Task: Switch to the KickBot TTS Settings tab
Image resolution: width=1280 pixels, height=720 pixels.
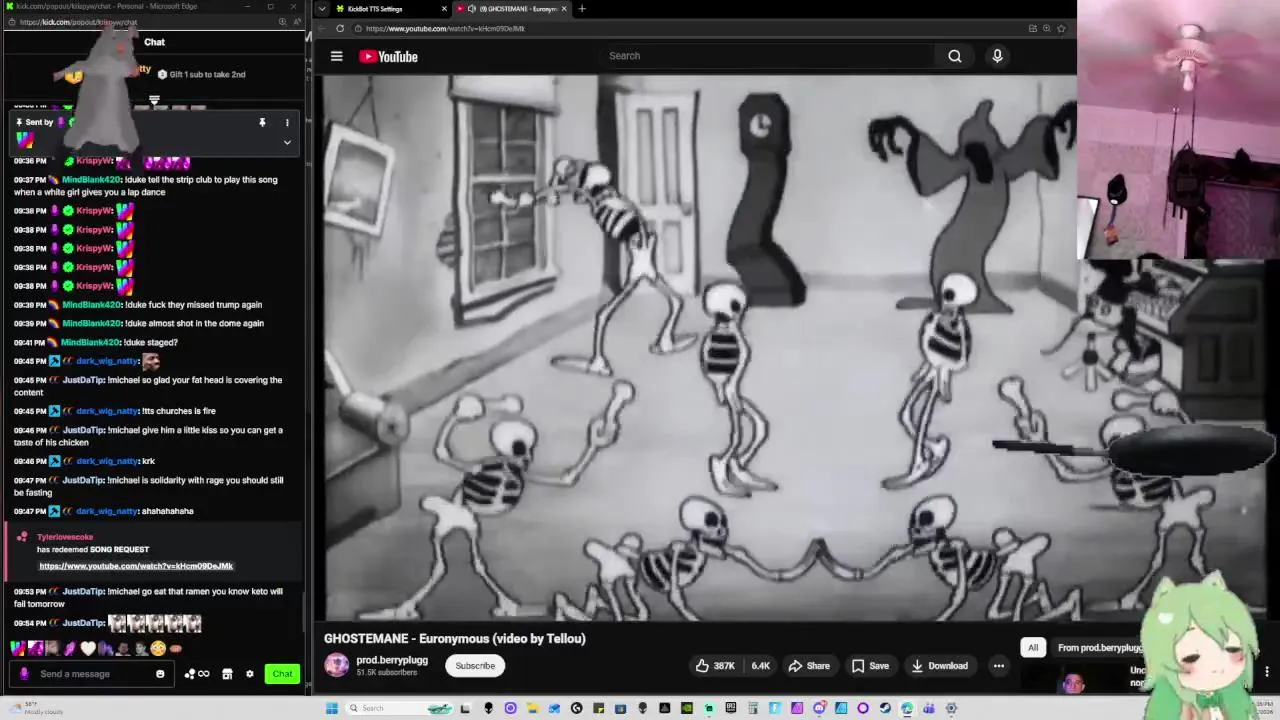Action: click(384, 9)
